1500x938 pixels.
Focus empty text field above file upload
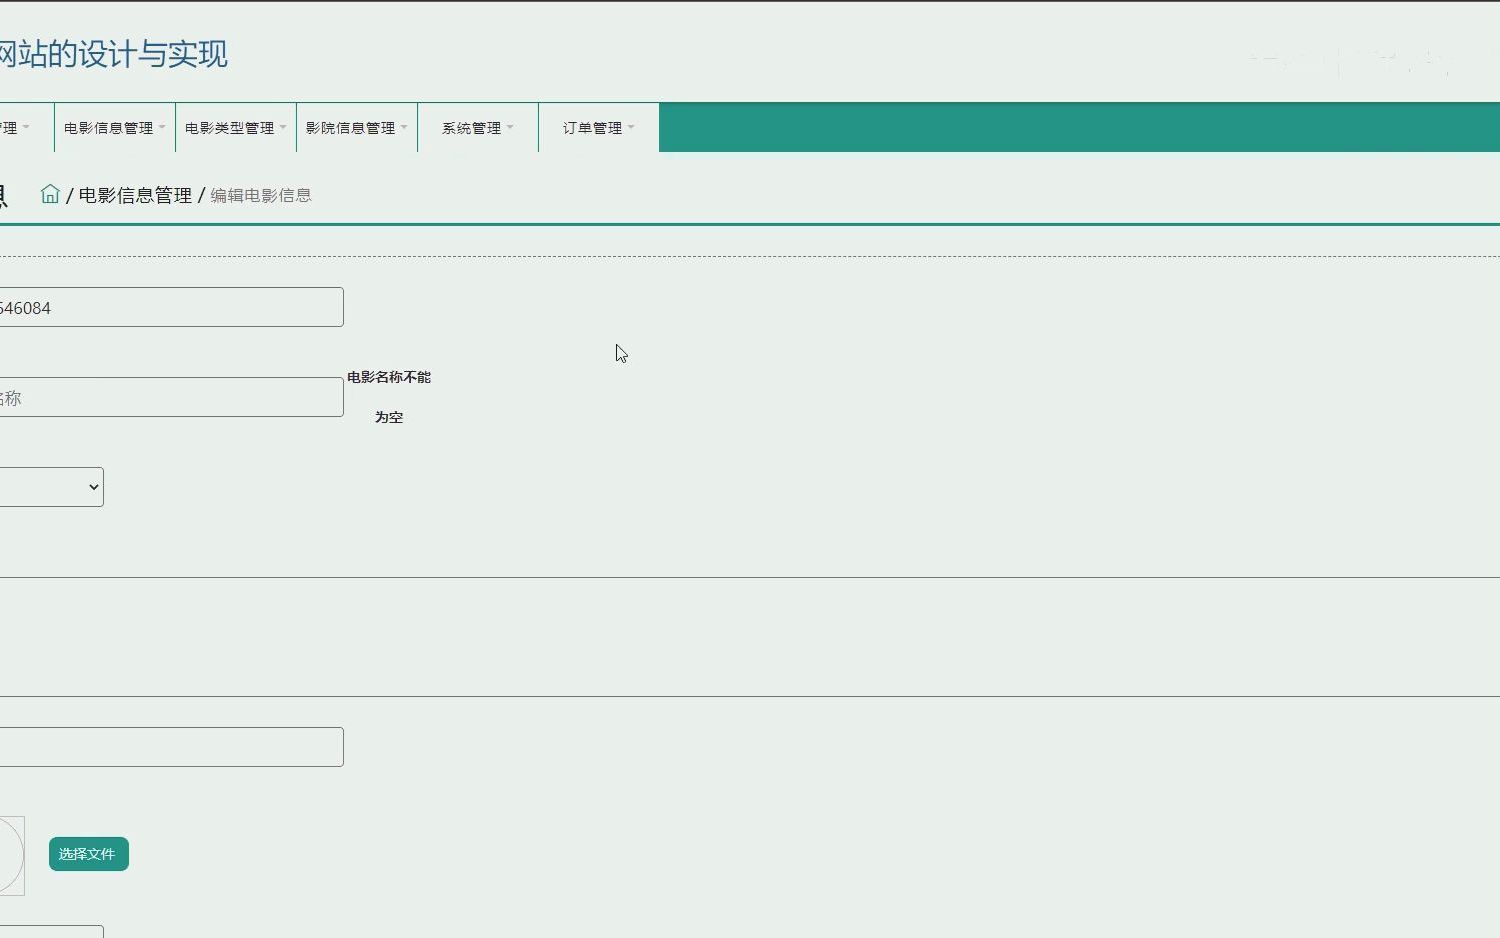[171, 747]
